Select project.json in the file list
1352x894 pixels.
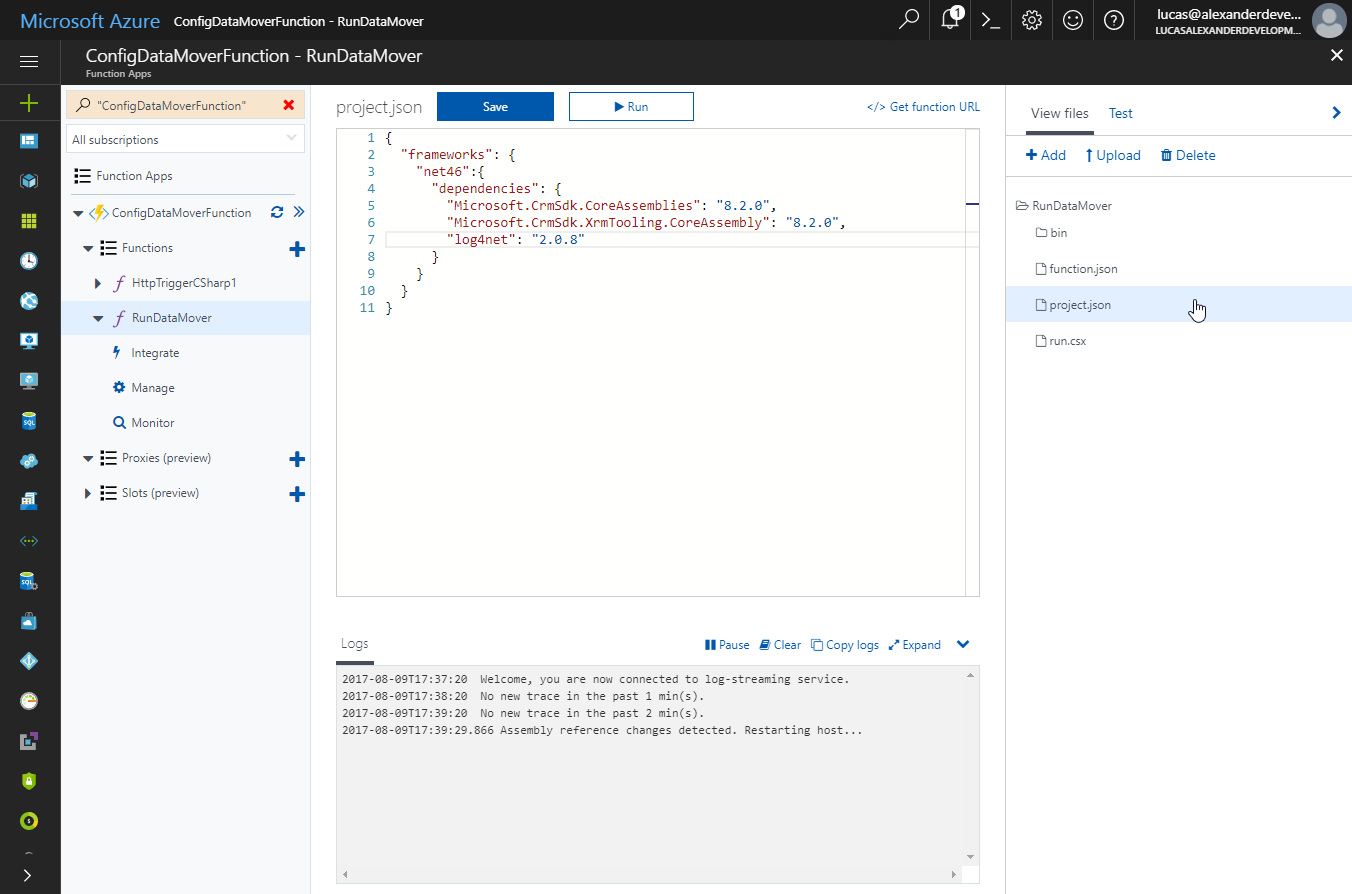point(1178,305)
